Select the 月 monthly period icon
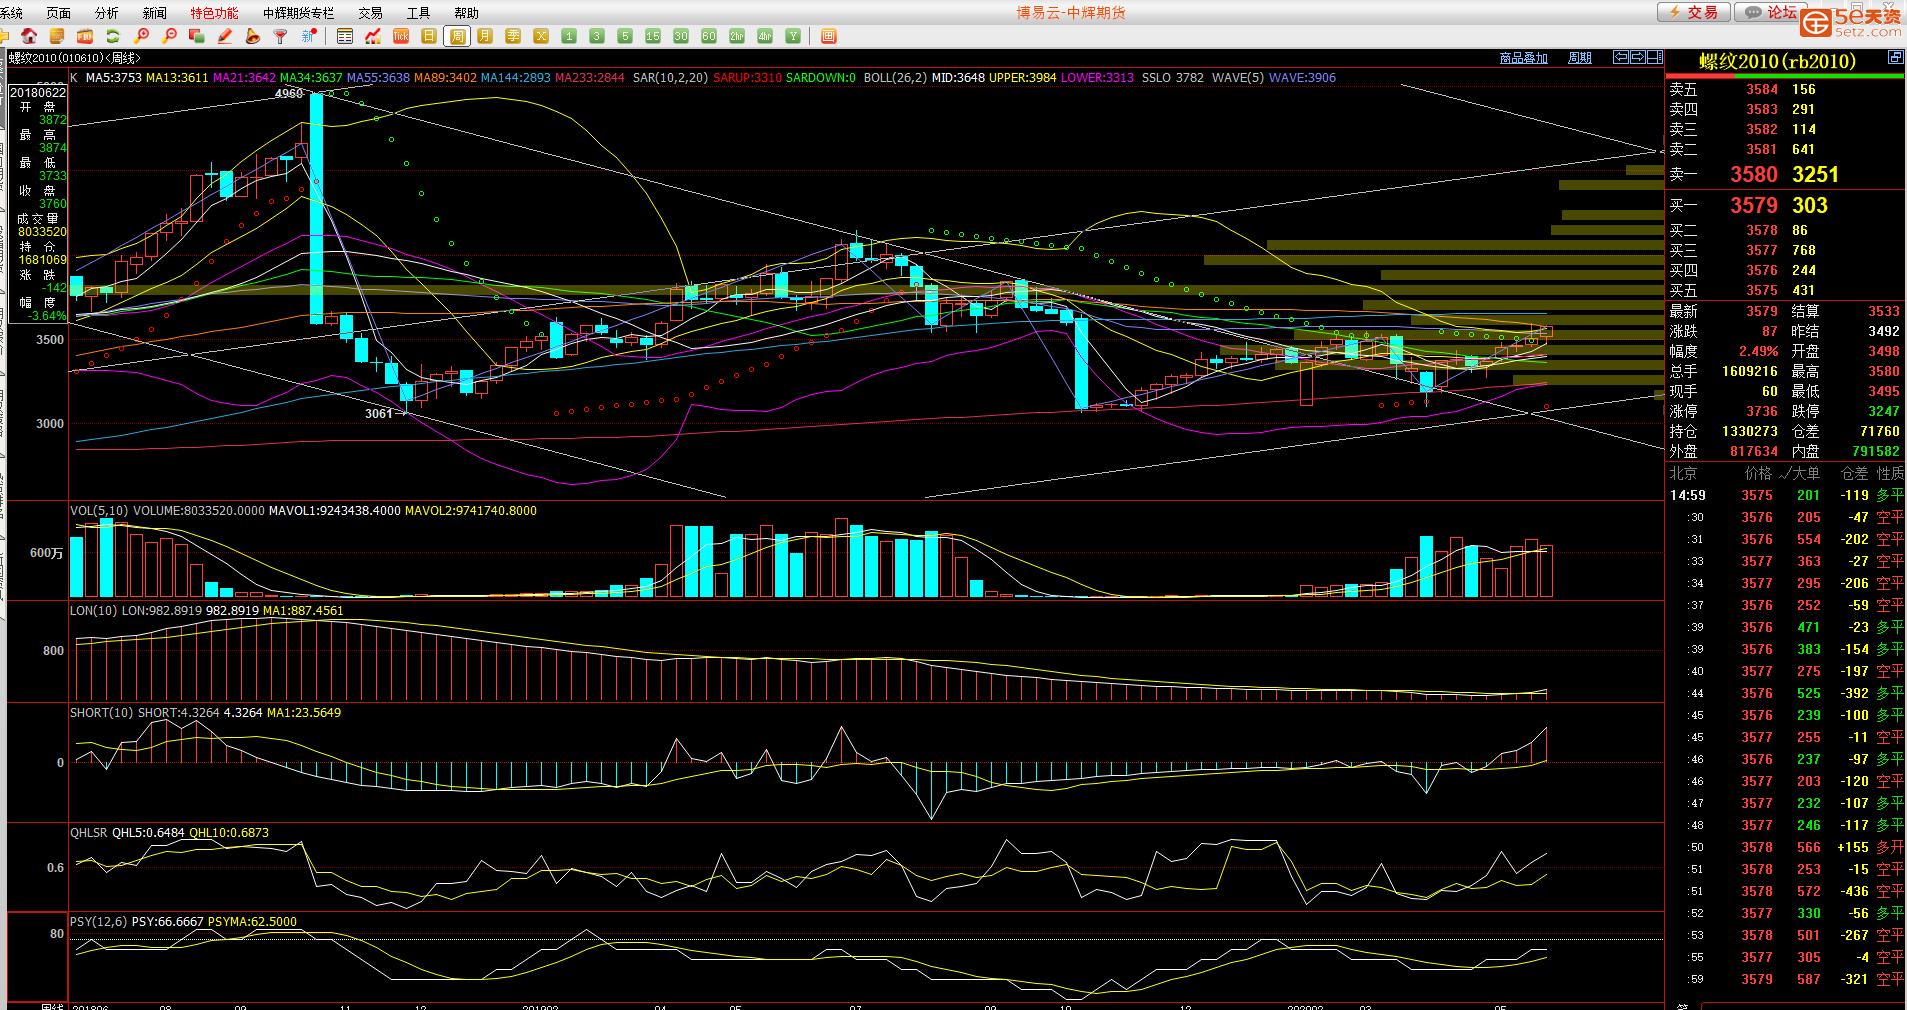1907x1010 pixels. pyautogui.click(x=485, y=36)
